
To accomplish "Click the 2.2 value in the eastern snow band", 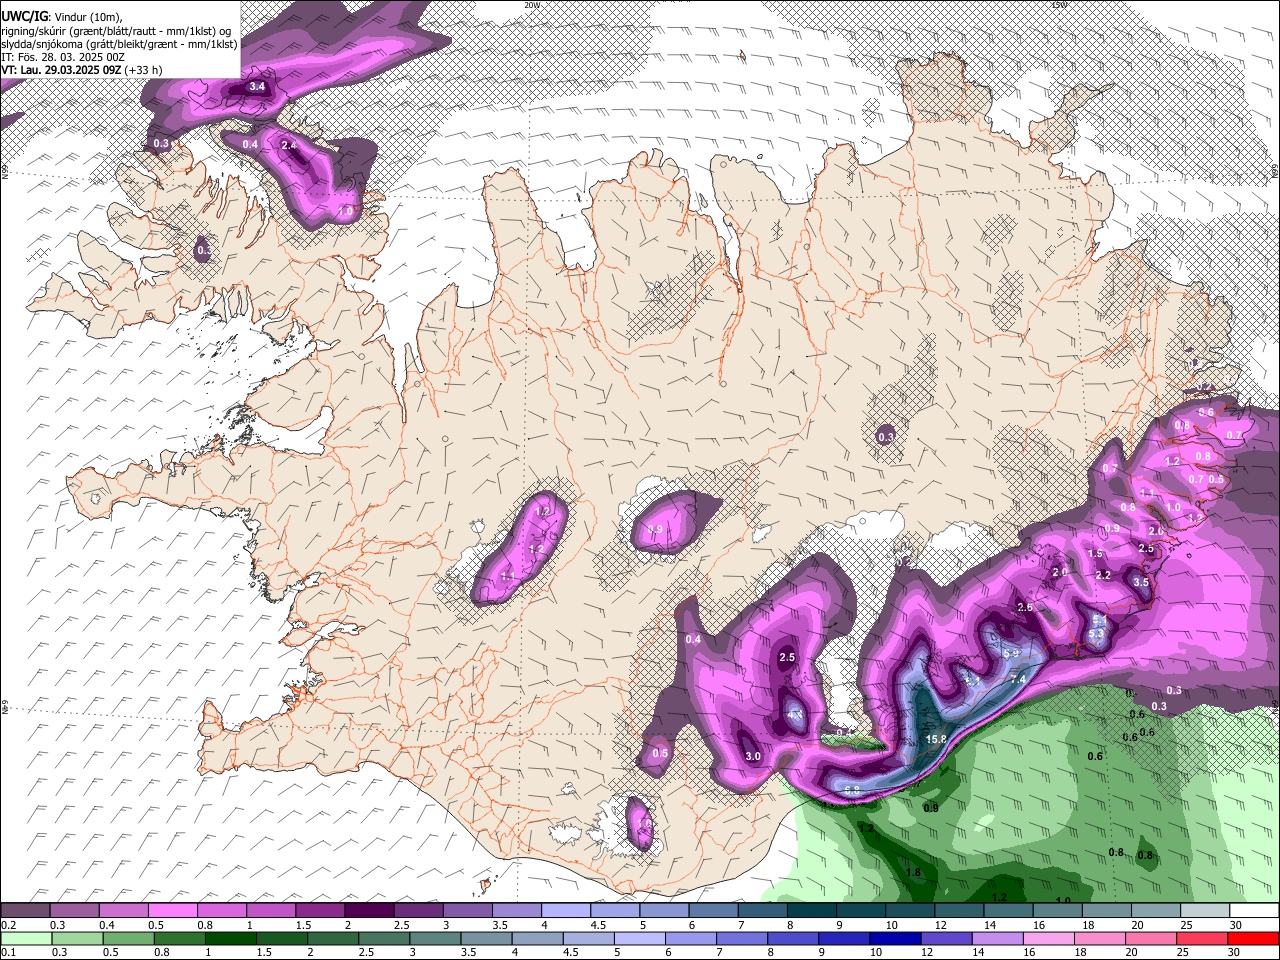I will coord(1103,575).
